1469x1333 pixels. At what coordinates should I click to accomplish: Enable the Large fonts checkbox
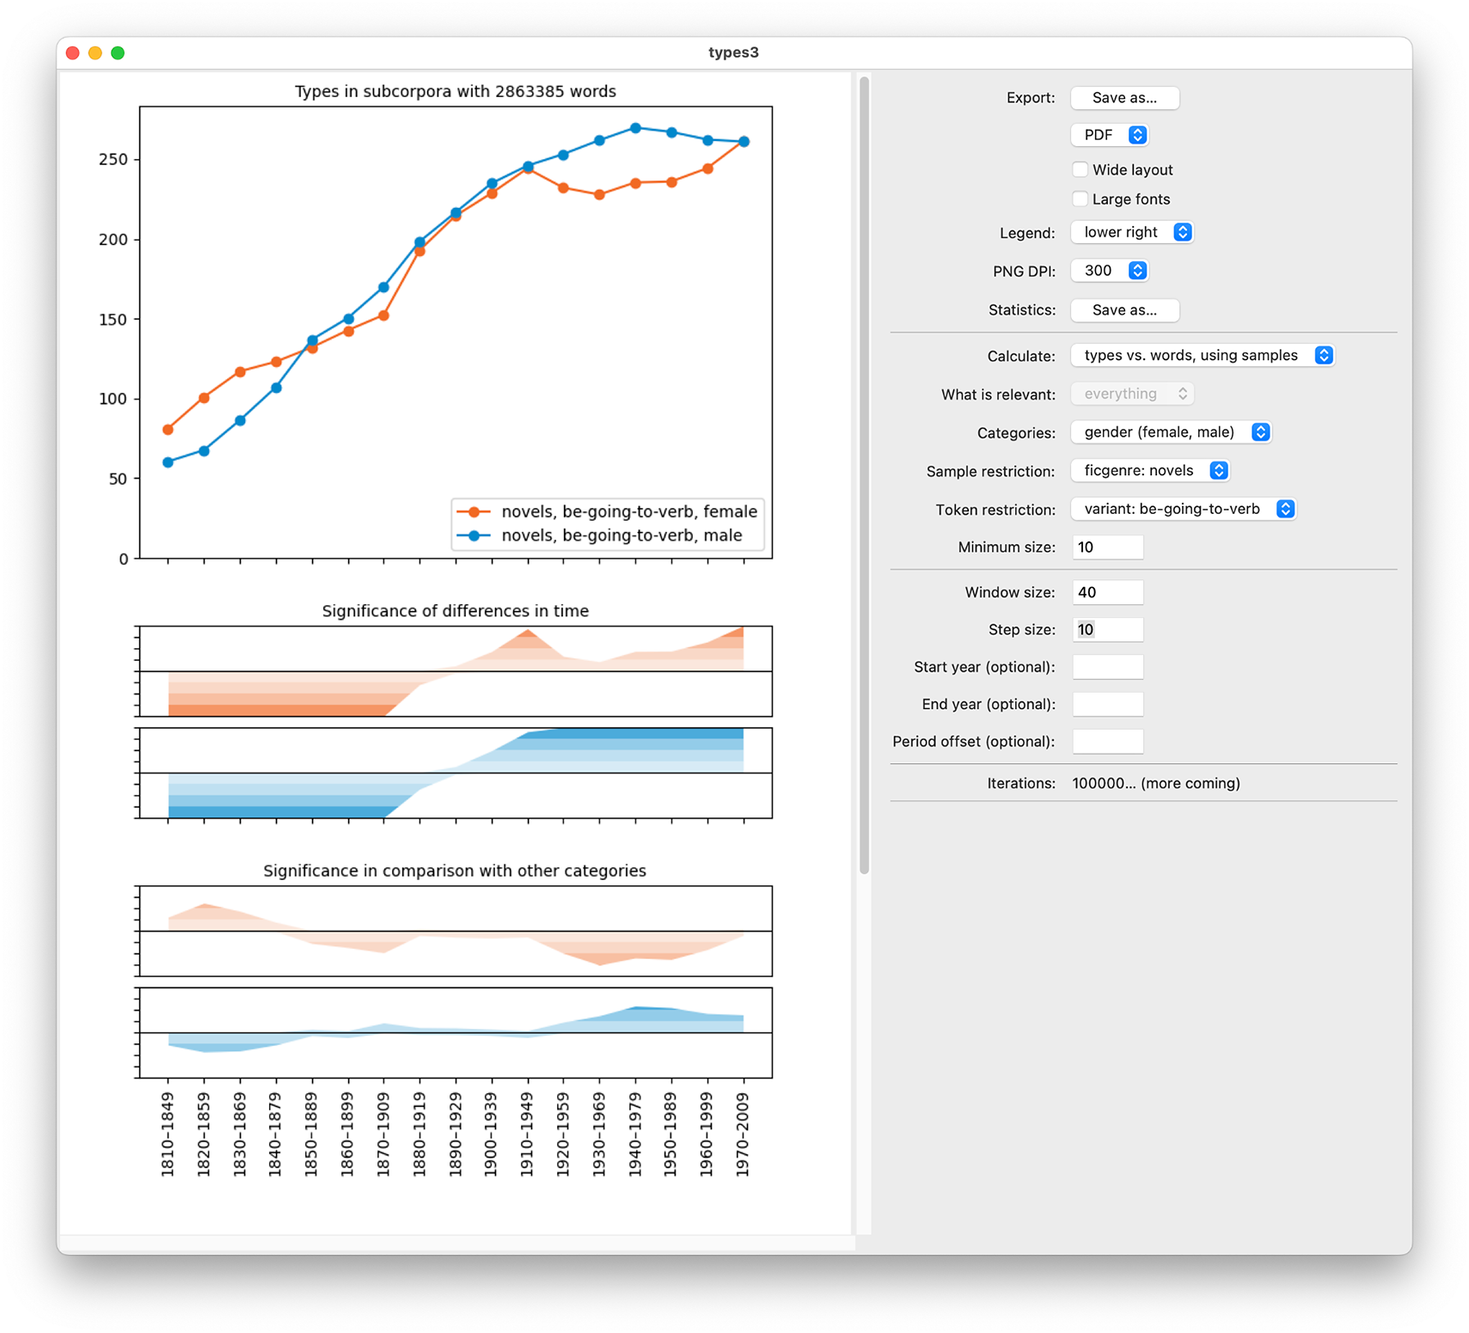click(1080, 199)
